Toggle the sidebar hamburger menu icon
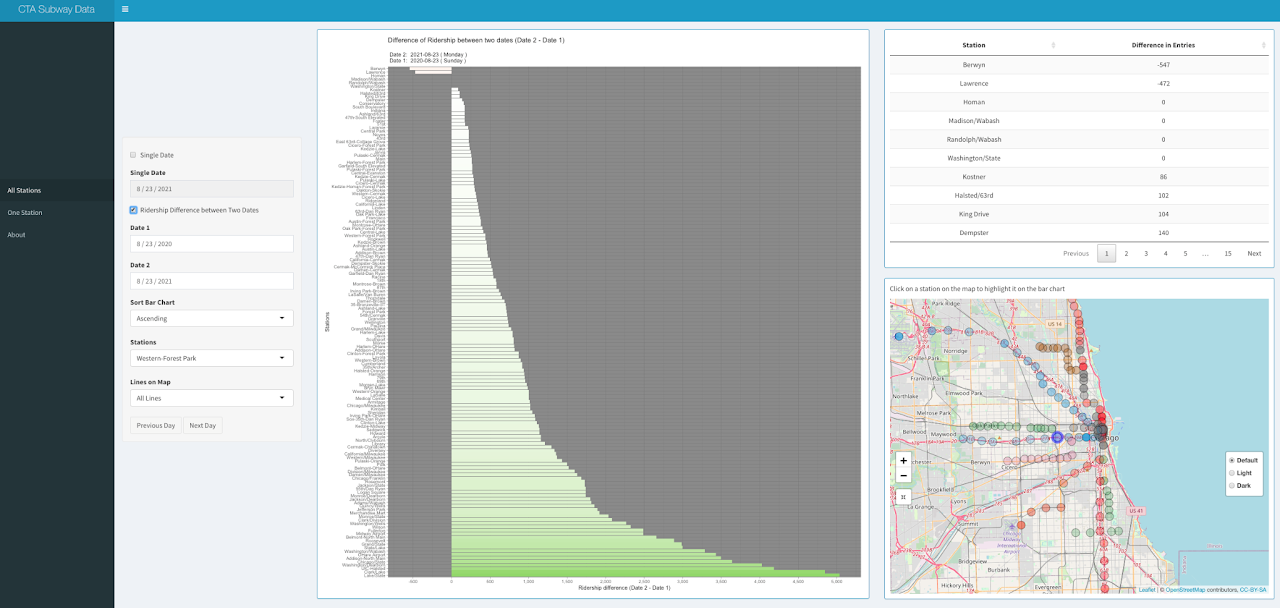 click(125, 9)
